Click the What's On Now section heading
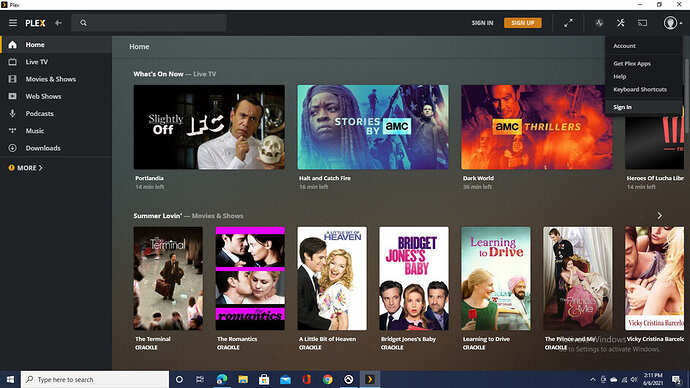This screenshot has height=388, width=690. tap(158, 74)
